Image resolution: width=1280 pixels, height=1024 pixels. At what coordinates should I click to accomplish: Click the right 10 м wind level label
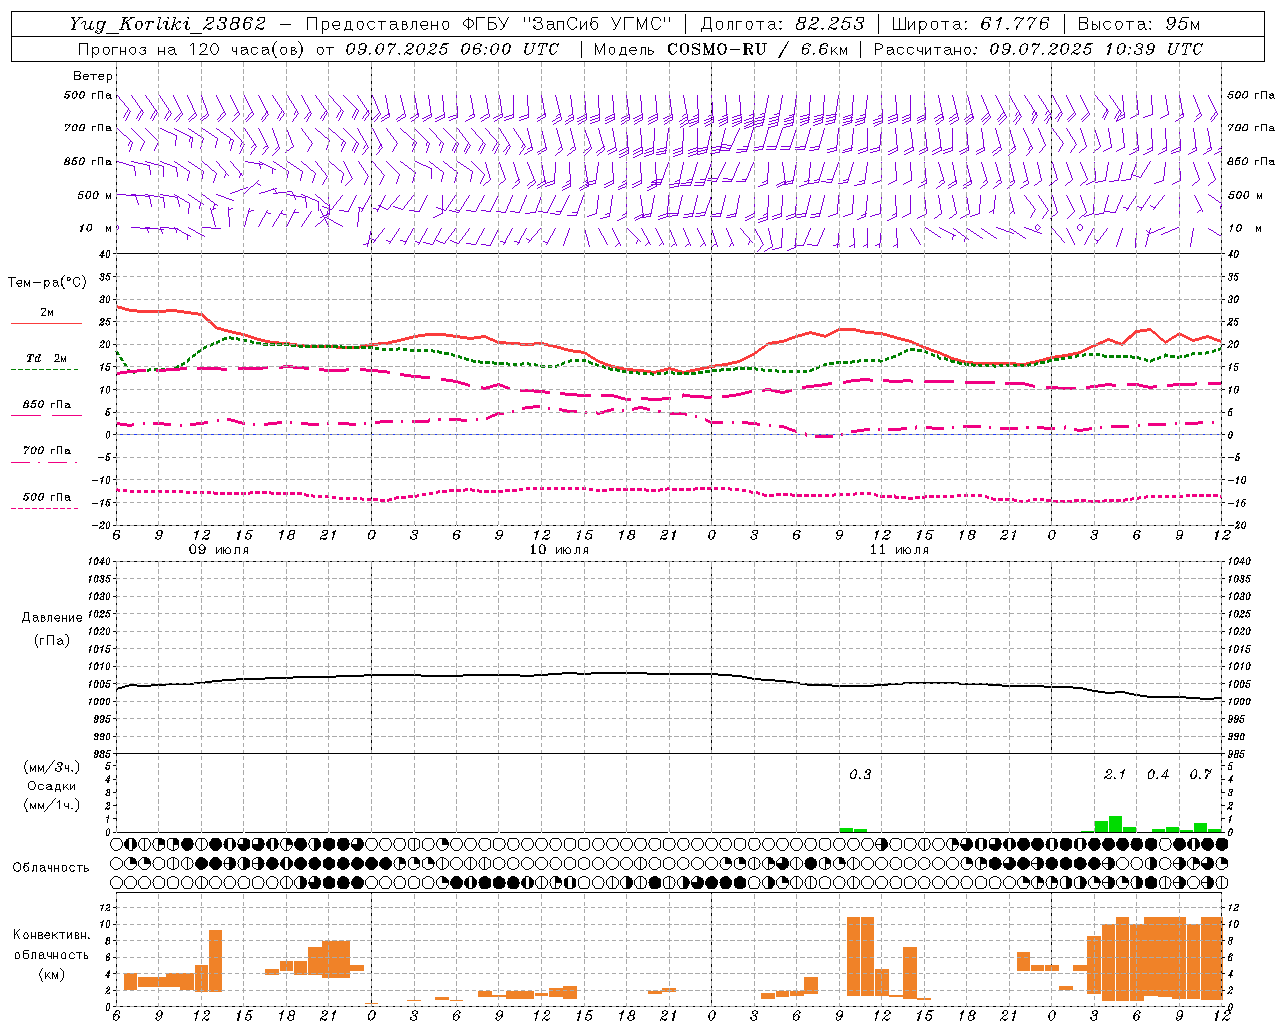[x=1244, y=228]
